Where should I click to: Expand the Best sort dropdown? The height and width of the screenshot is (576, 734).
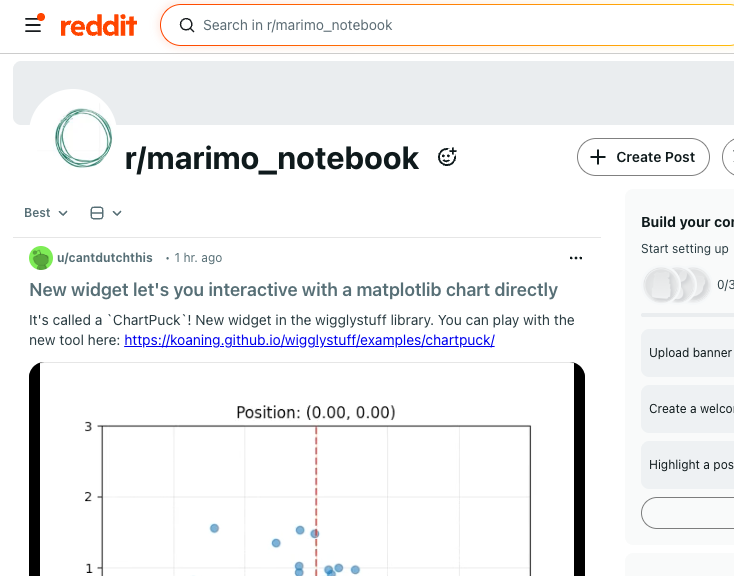[x=46, y=213]
